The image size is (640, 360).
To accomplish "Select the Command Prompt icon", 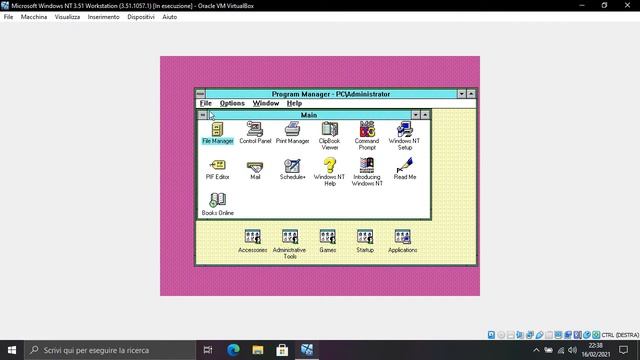I will click(367, 136).
